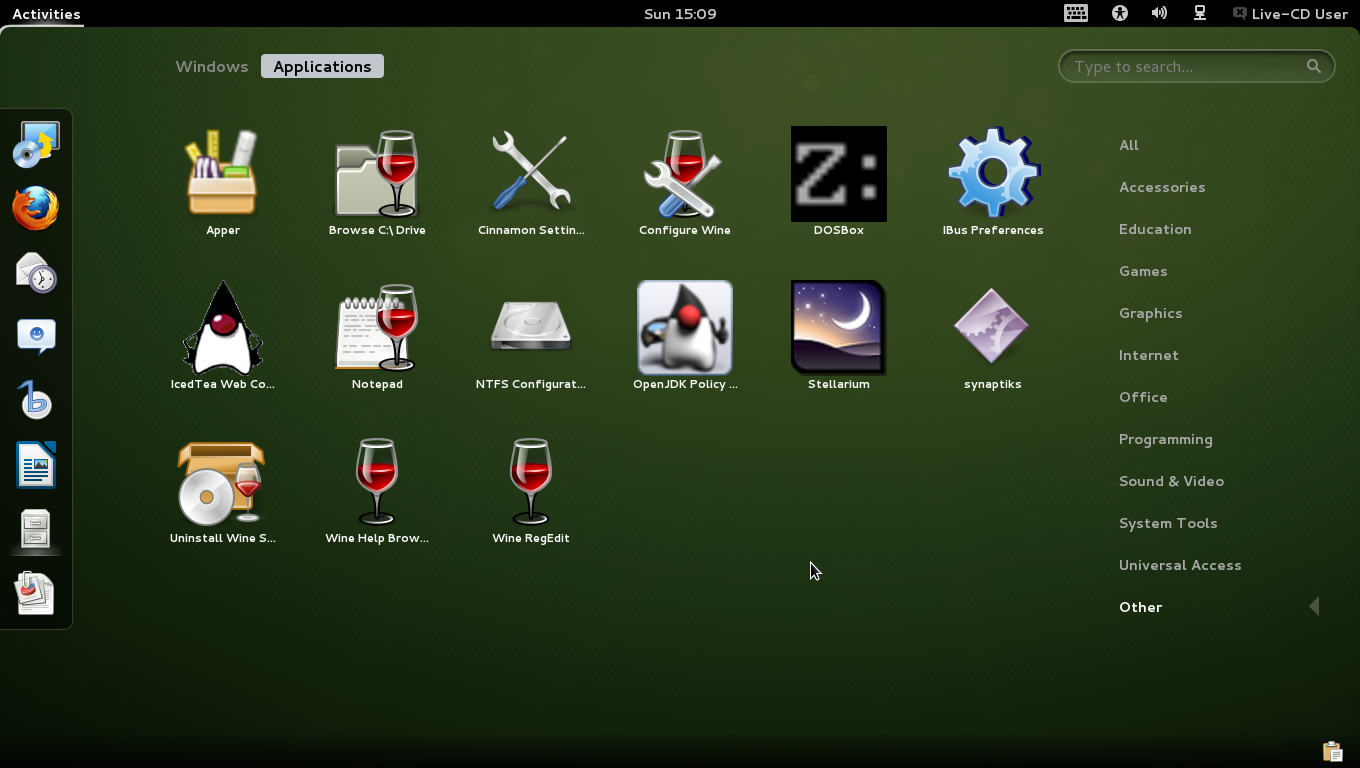The width and height of the screenshot is (1360, 768).
Task: Launch the chat smiley app in the dock
Action: coord(36,337)
